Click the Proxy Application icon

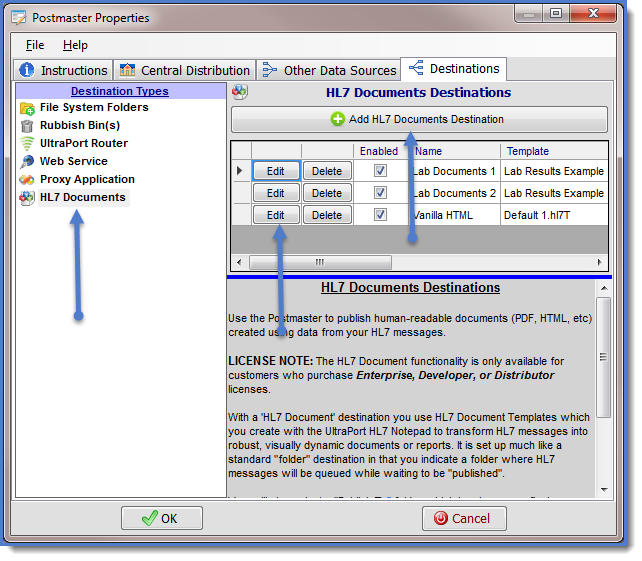(27, 180)
